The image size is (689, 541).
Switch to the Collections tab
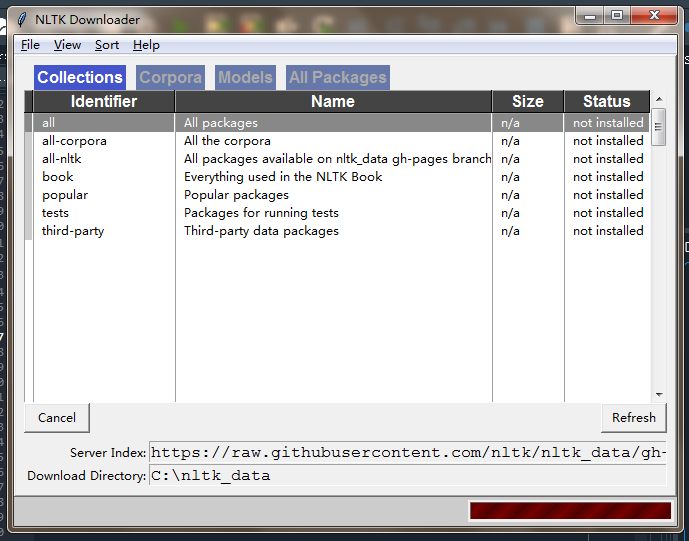[x=80, y=77]
